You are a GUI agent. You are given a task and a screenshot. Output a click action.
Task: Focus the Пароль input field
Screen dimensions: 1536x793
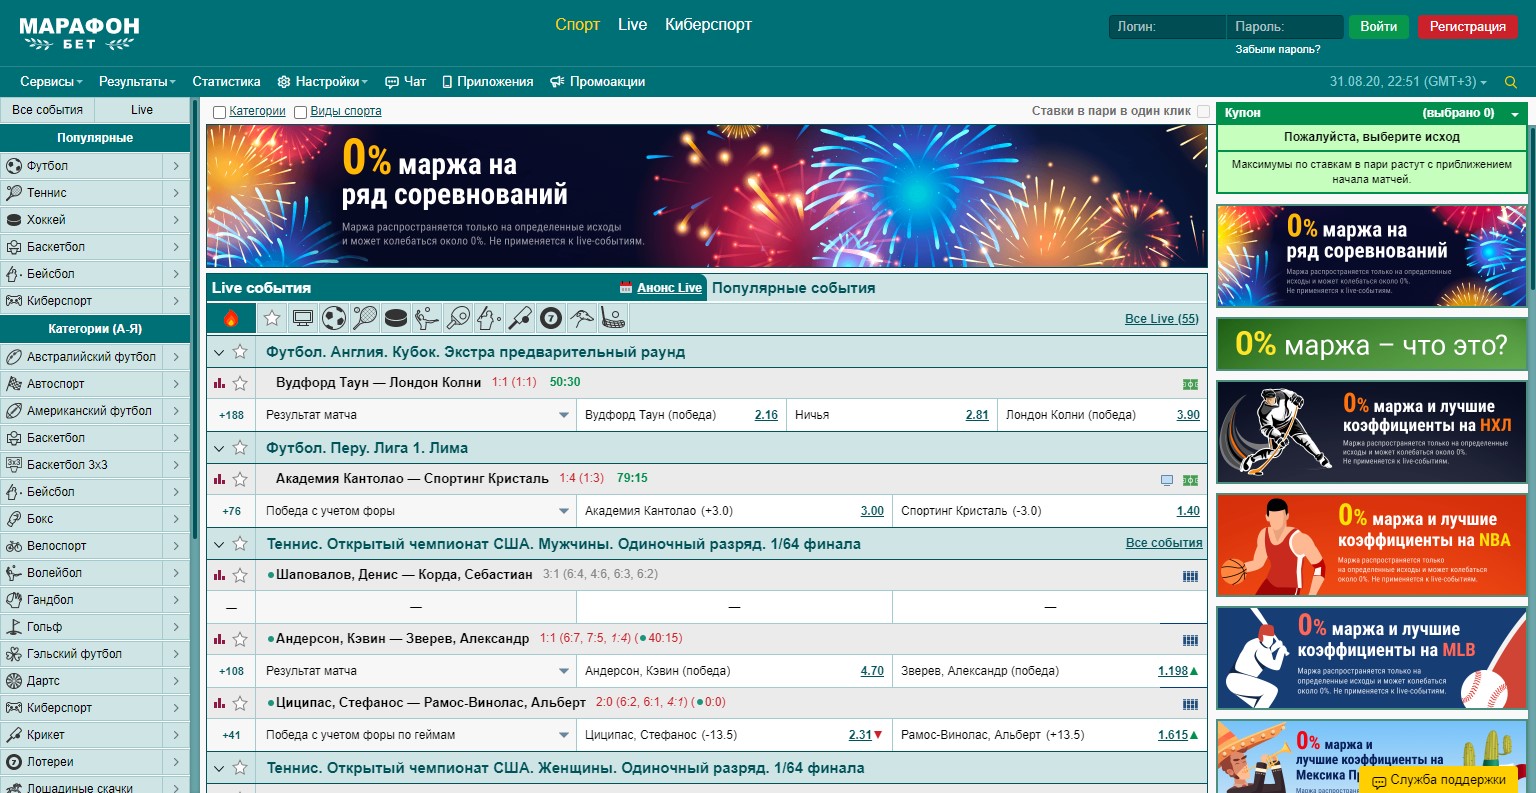tap(1285, 27)
